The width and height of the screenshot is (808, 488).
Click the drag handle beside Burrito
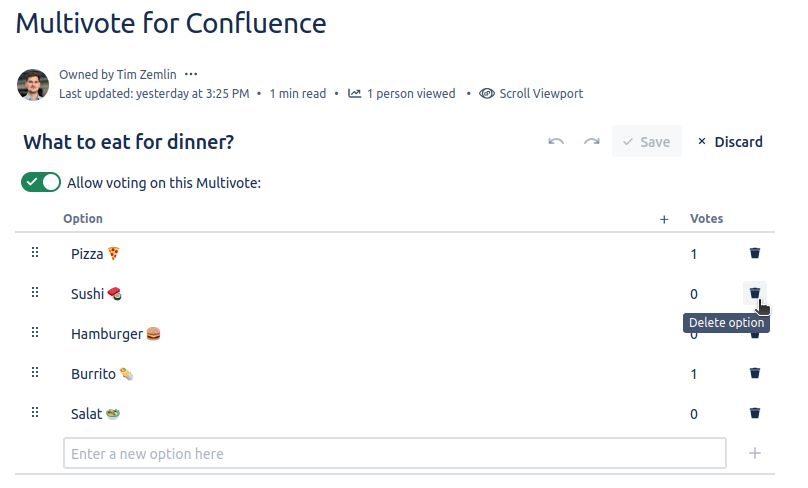(35, 373)
